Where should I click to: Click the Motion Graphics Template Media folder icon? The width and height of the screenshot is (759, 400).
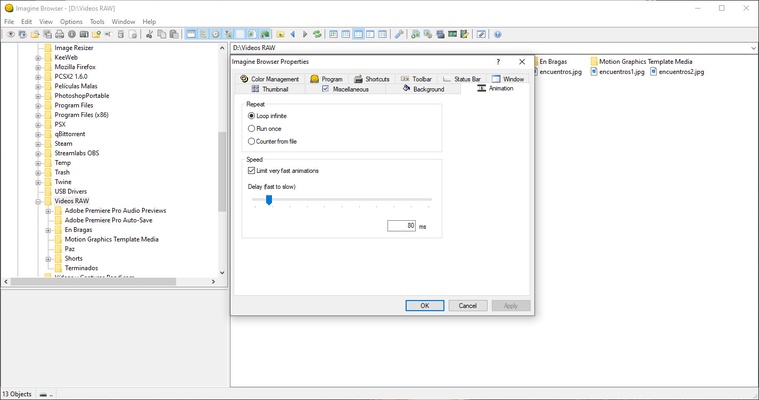594,61
